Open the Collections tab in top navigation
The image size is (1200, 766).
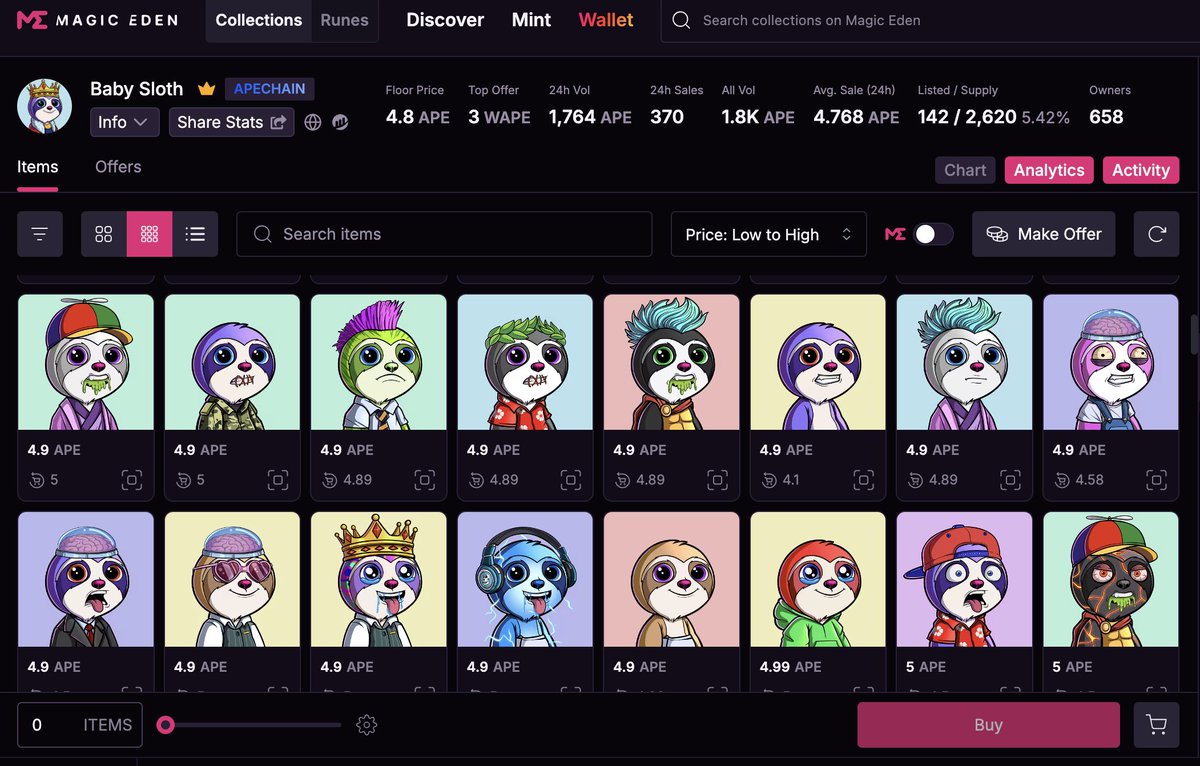258,20
